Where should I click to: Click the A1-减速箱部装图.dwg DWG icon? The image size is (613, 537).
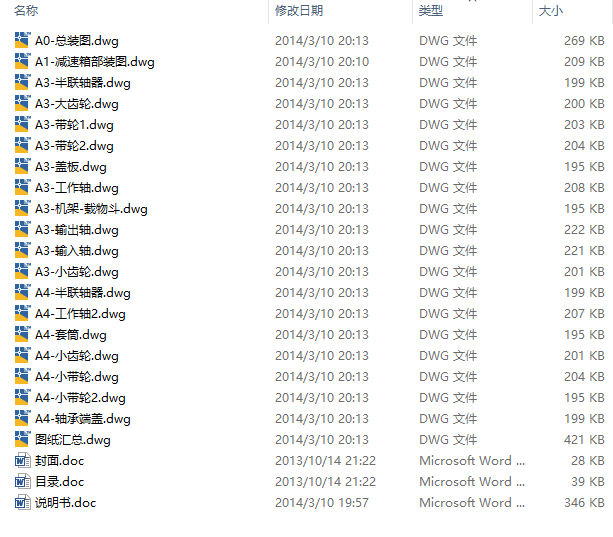point(22,61)
